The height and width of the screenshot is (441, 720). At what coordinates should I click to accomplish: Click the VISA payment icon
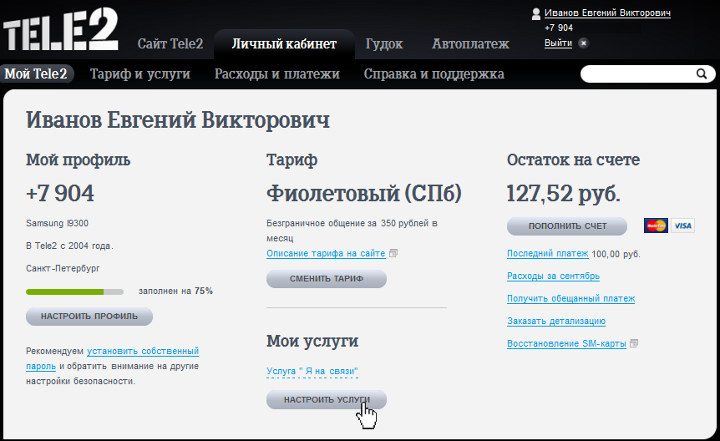[683, 226]
